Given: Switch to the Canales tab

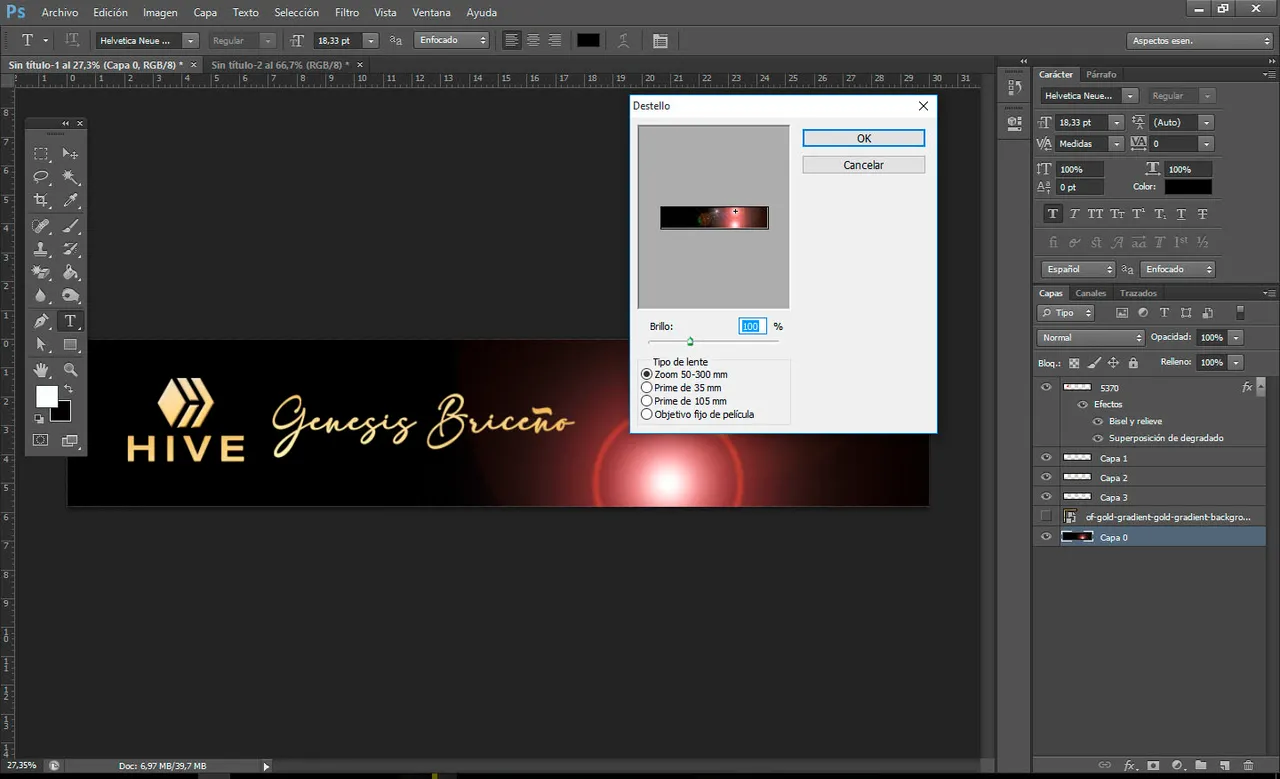Looking at the screenshot, I should pos(1090,293).
